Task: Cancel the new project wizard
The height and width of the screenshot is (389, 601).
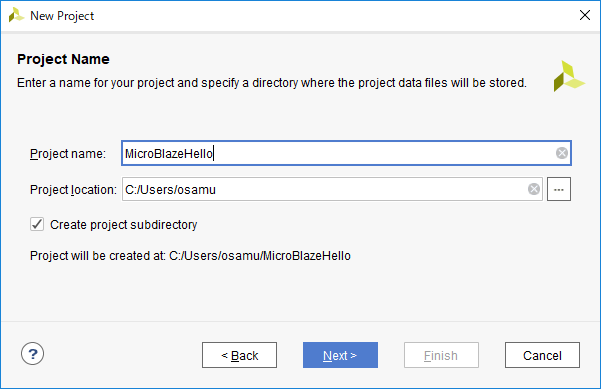Action: pyautogui.click(x=542, y=355)
